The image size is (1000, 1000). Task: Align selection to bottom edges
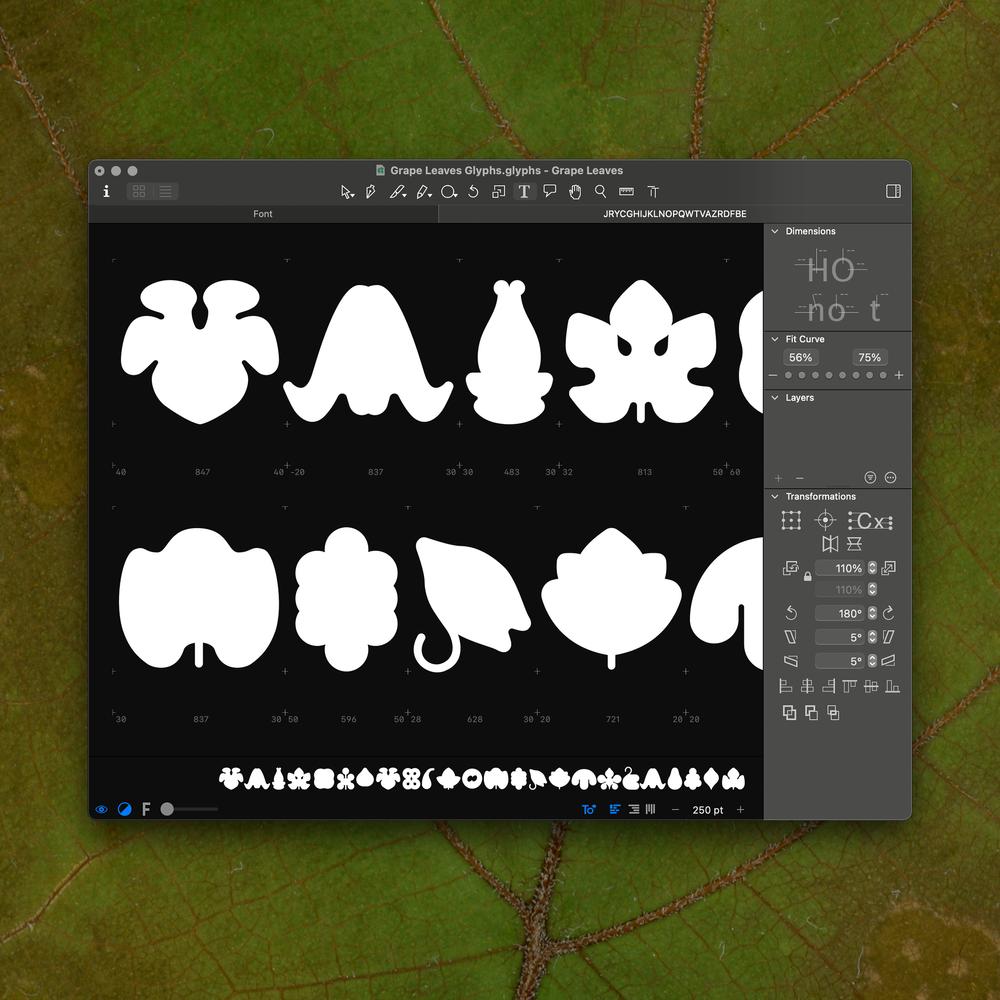click(x=892, y=686)
